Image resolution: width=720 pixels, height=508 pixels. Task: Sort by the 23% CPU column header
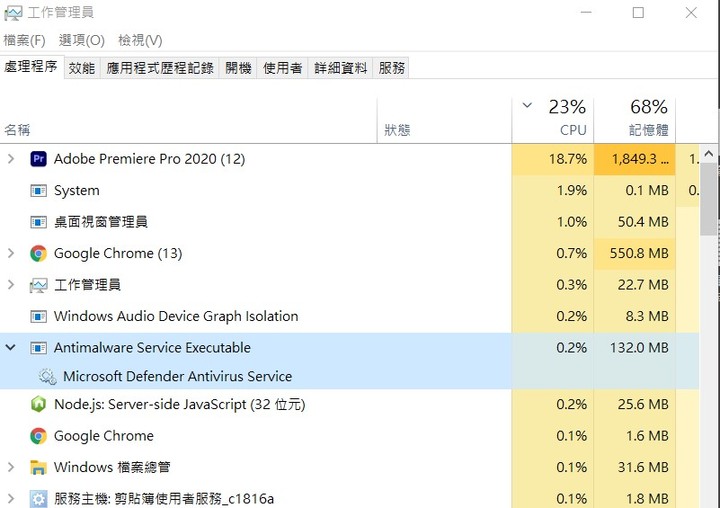(x=553, y=120)
